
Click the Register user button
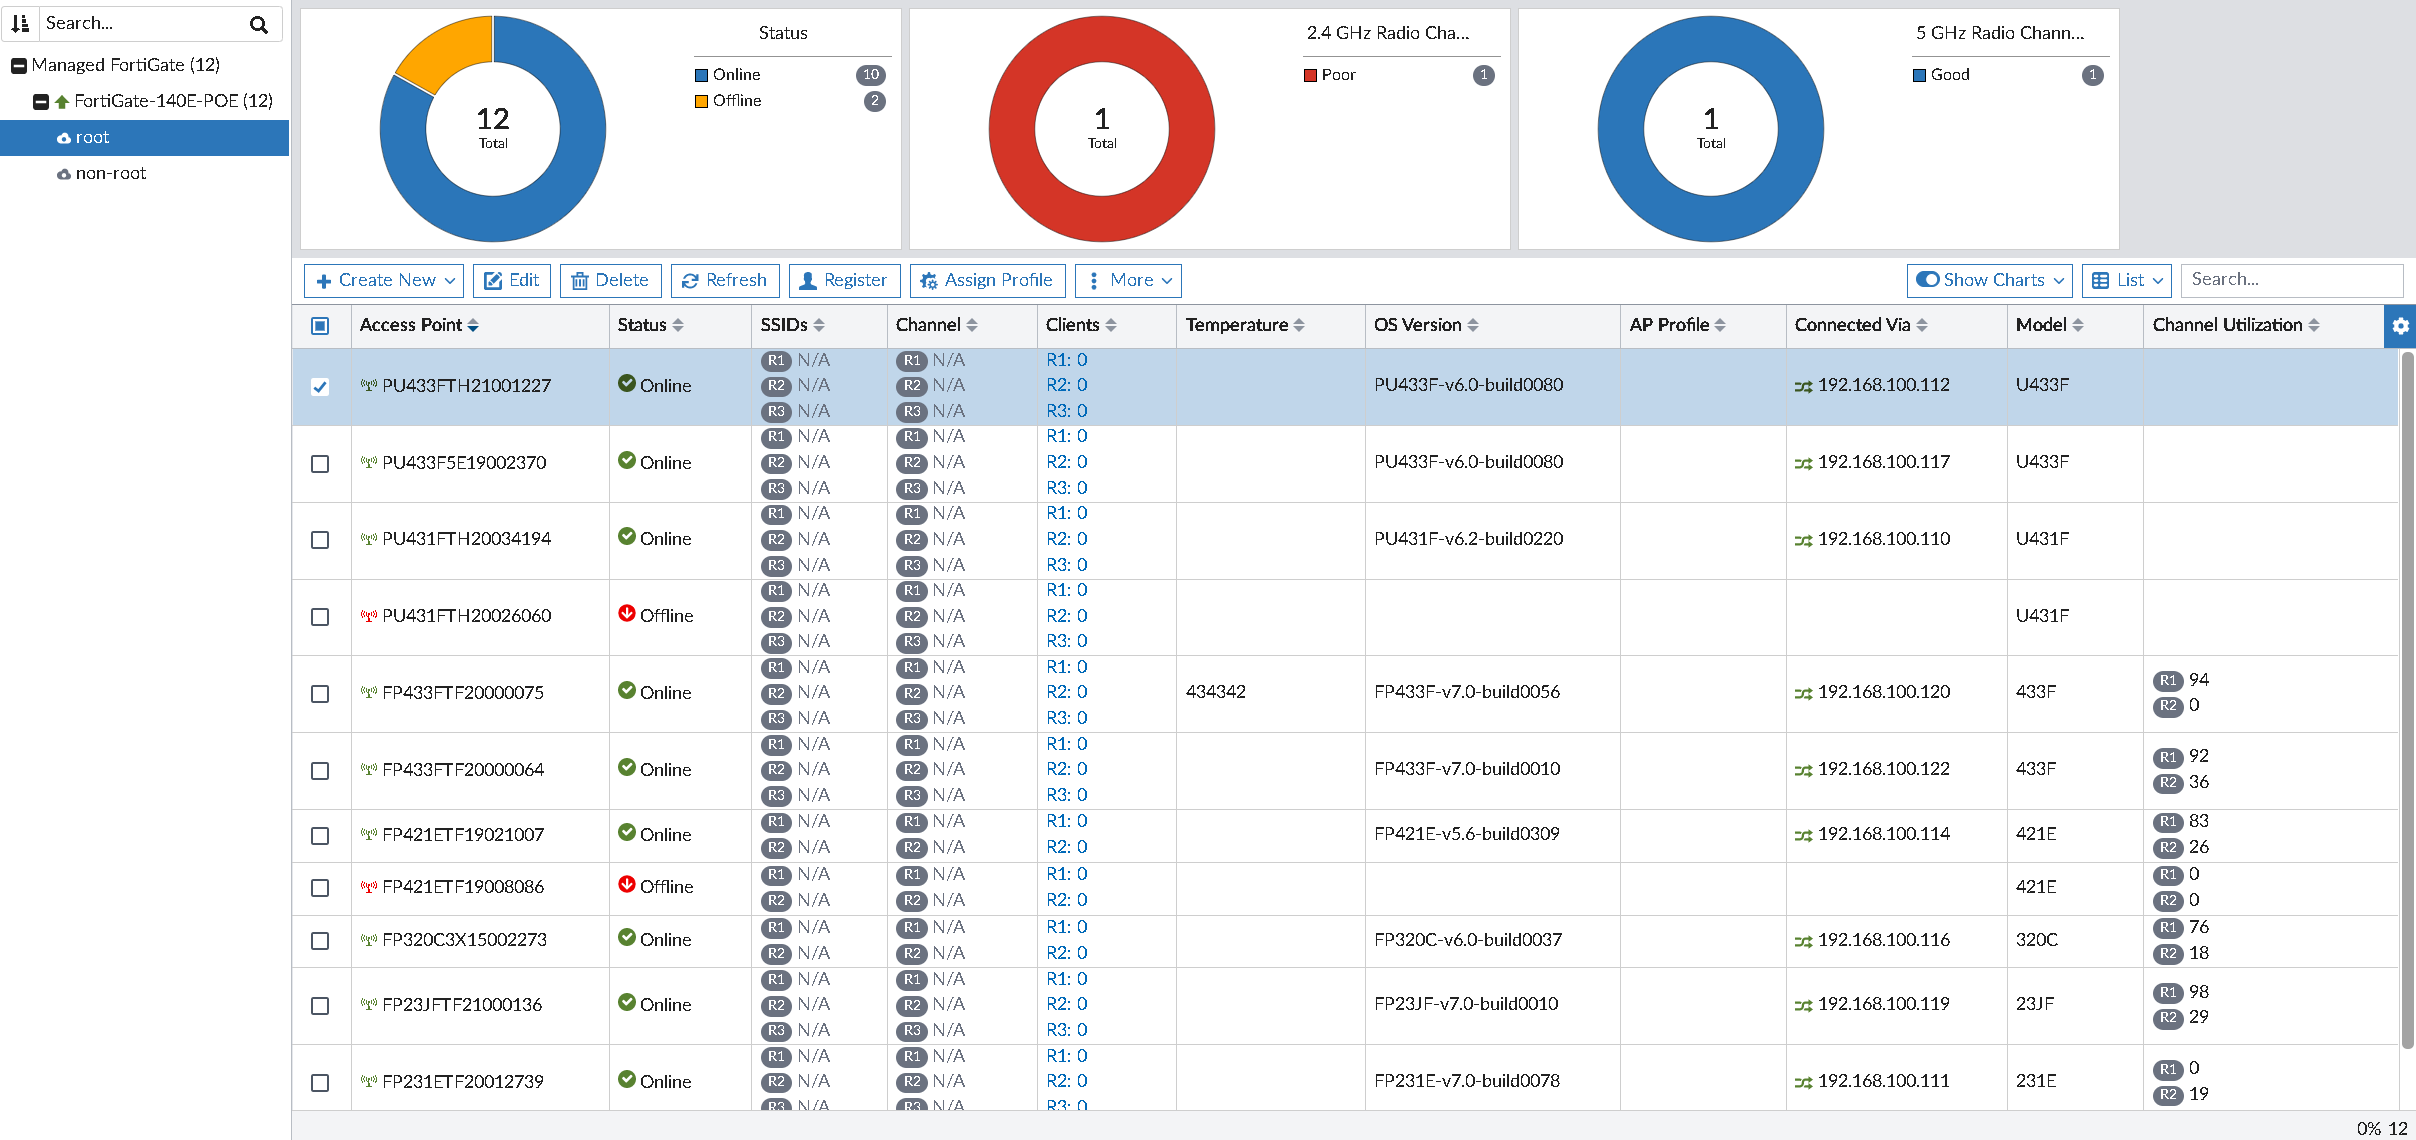click(x=844, y=281)
